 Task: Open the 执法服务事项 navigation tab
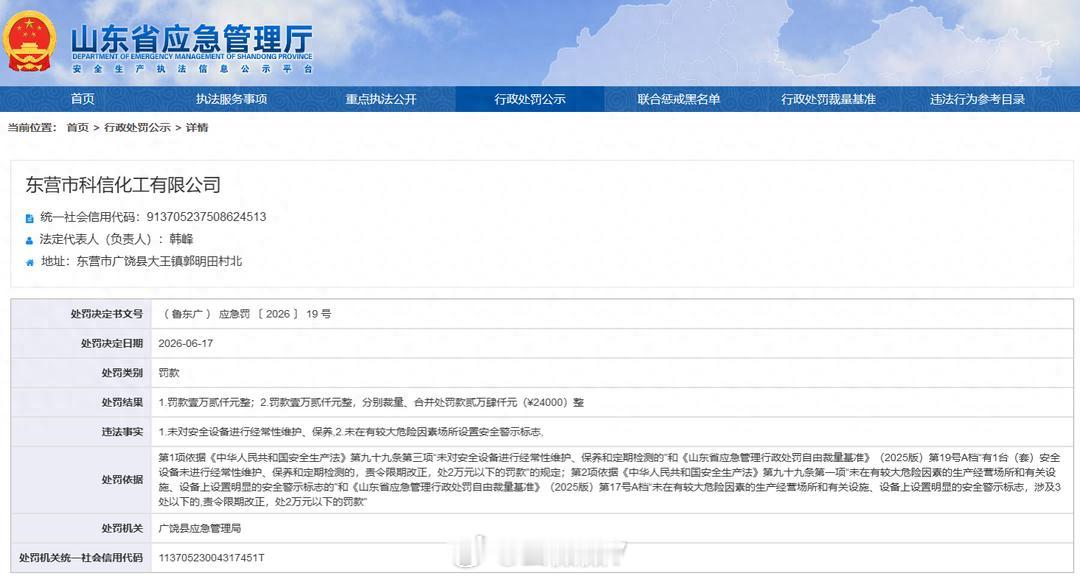click(231, 99)
